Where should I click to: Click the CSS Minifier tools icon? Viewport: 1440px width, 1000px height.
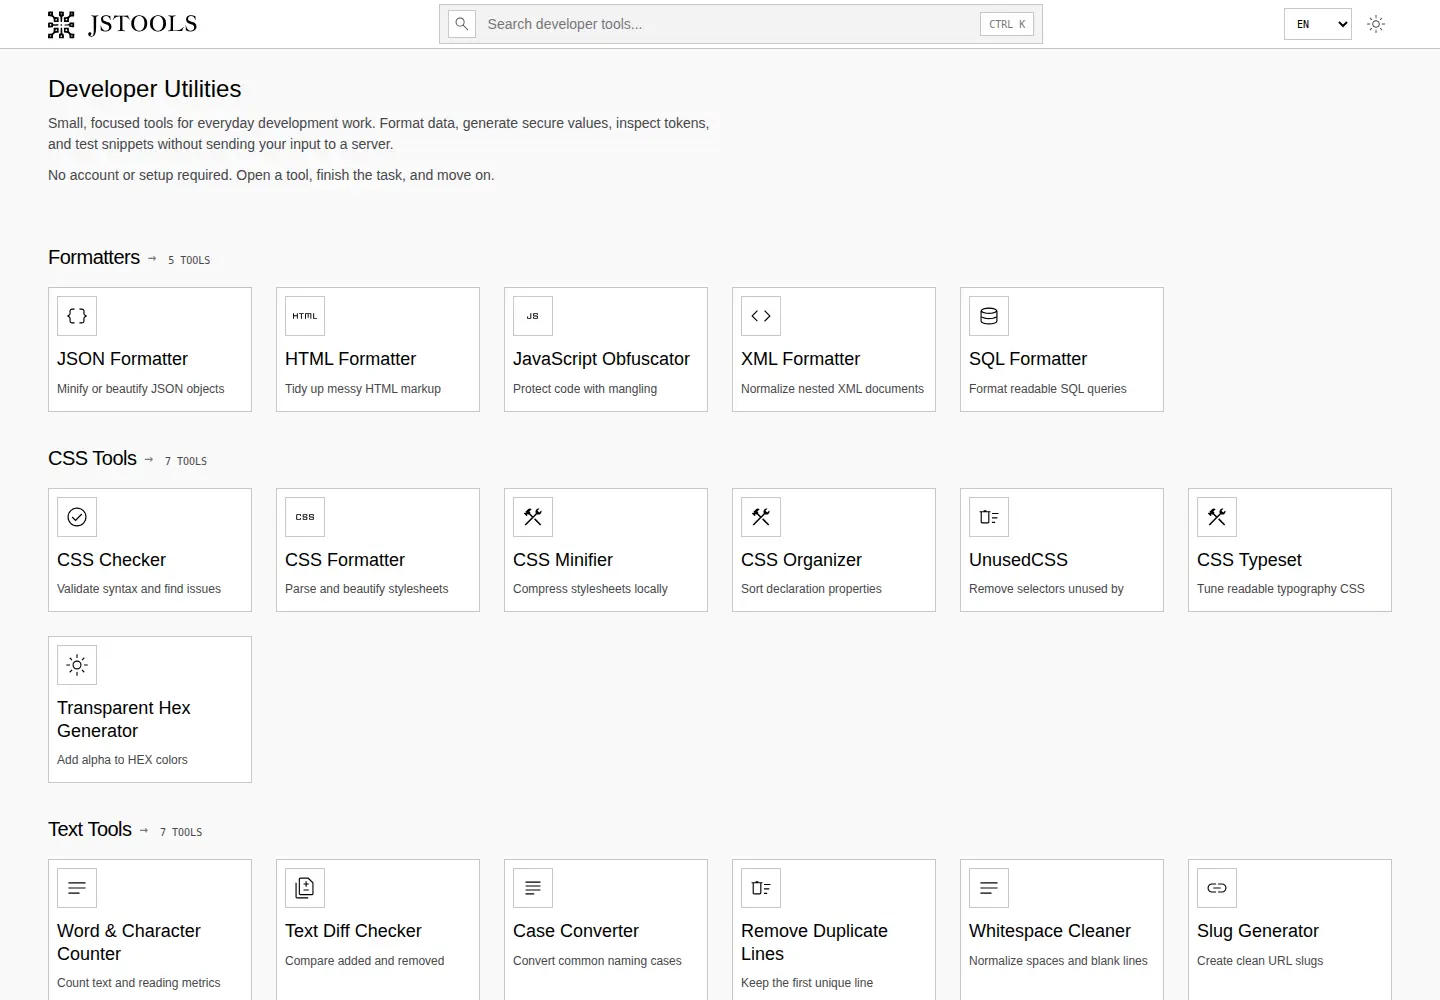[x=533, y=517]
